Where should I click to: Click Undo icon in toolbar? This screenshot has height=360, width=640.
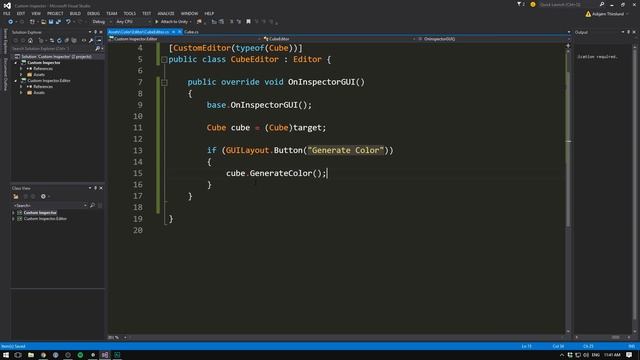(68, 22)
